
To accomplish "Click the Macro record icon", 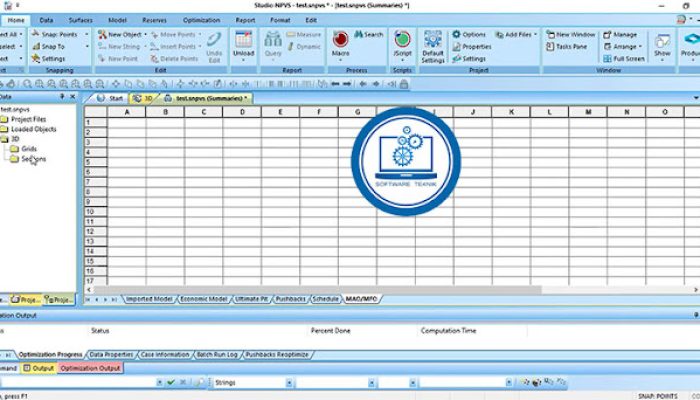I will (x=341, y=39).
